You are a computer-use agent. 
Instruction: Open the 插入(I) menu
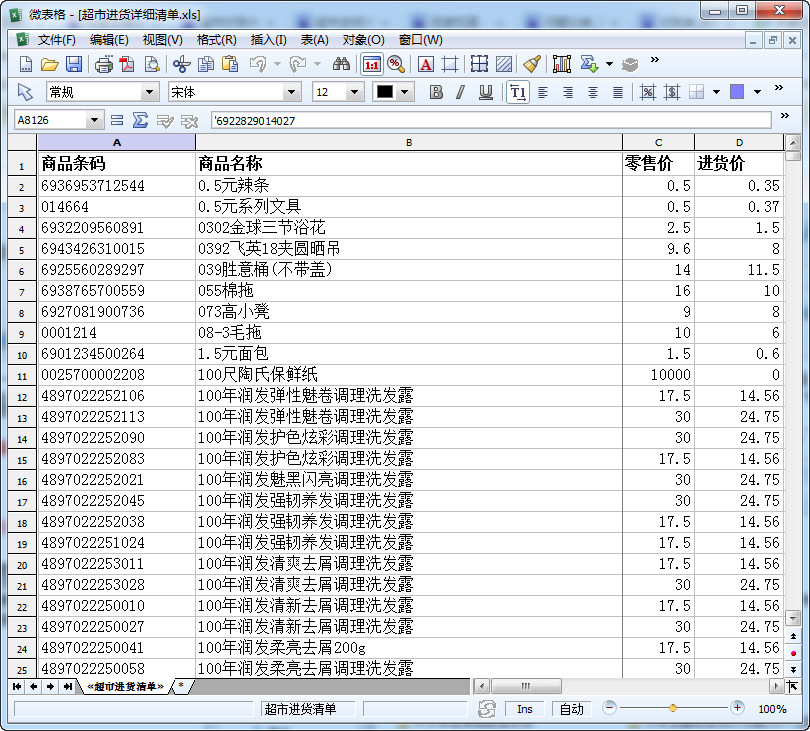tap(268, 40)
